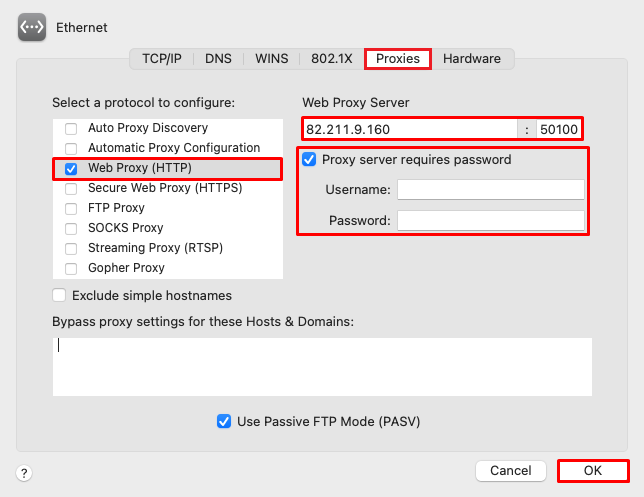Click the Password input field

coord(491,221)
